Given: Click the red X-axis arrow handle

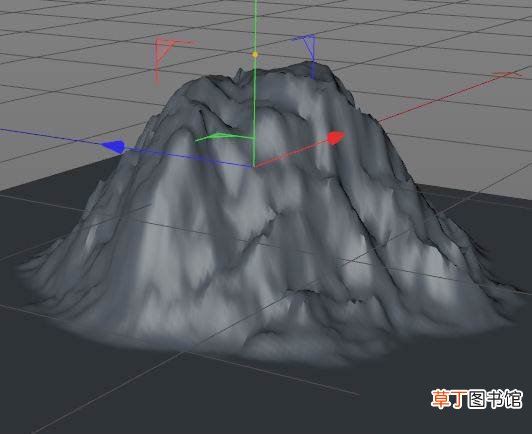Looking at the screenshot, I should 336,137.
